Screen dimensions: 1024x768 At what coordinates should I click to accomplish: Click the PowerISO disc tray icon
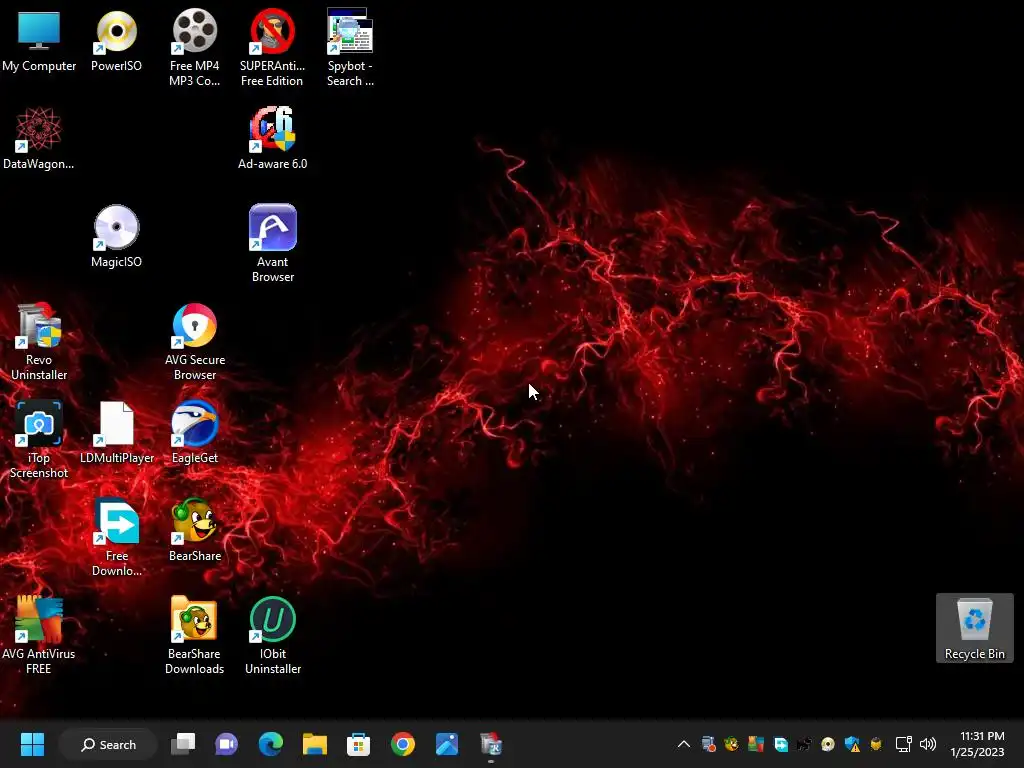[827, 744]
